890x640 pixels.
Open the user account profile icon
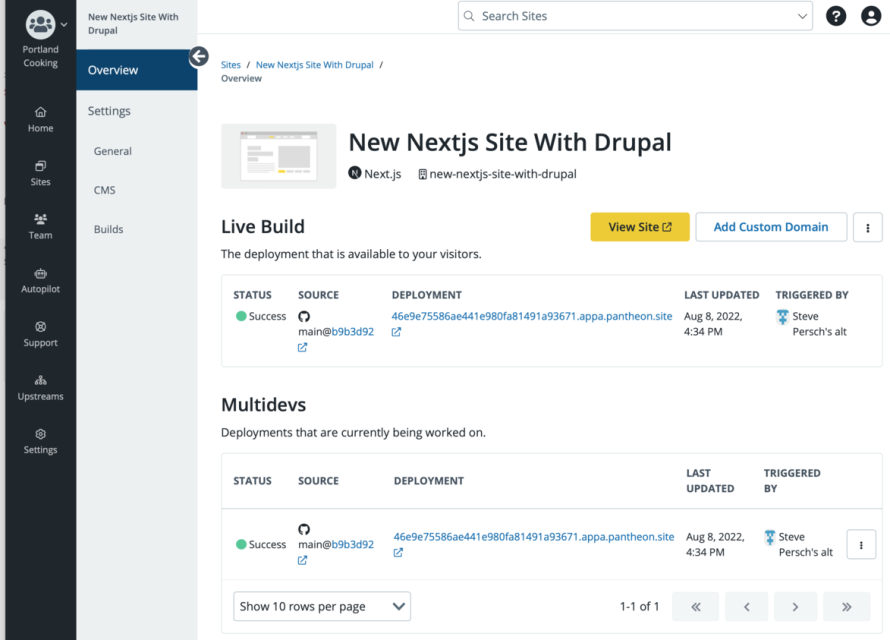click(871, 16)
